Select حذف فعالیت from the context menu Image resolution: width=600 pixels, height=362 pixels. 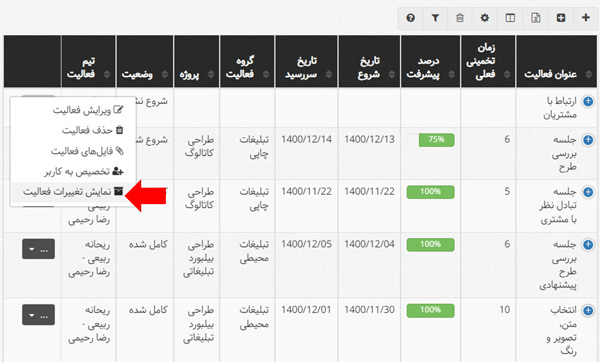(73, 130)
